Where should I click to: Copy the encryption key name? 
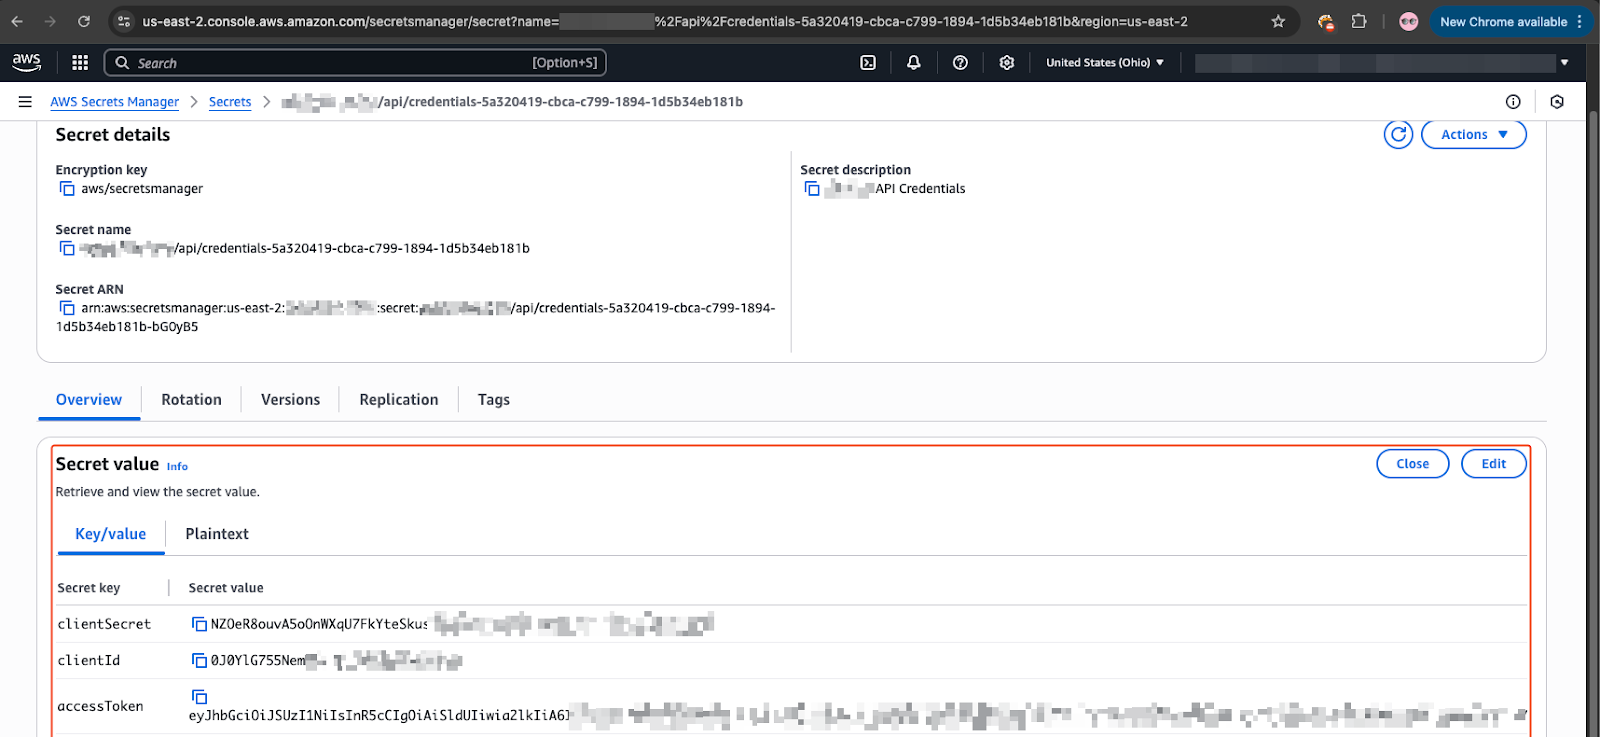[x=67, y=188]
